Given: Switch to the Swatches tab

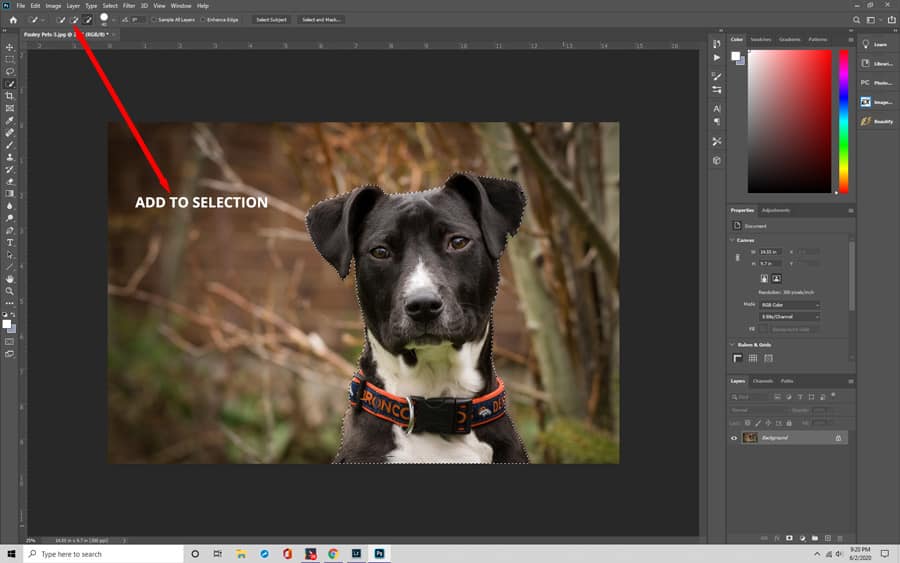Looking at the screenshot, I should tap(761, 40).
